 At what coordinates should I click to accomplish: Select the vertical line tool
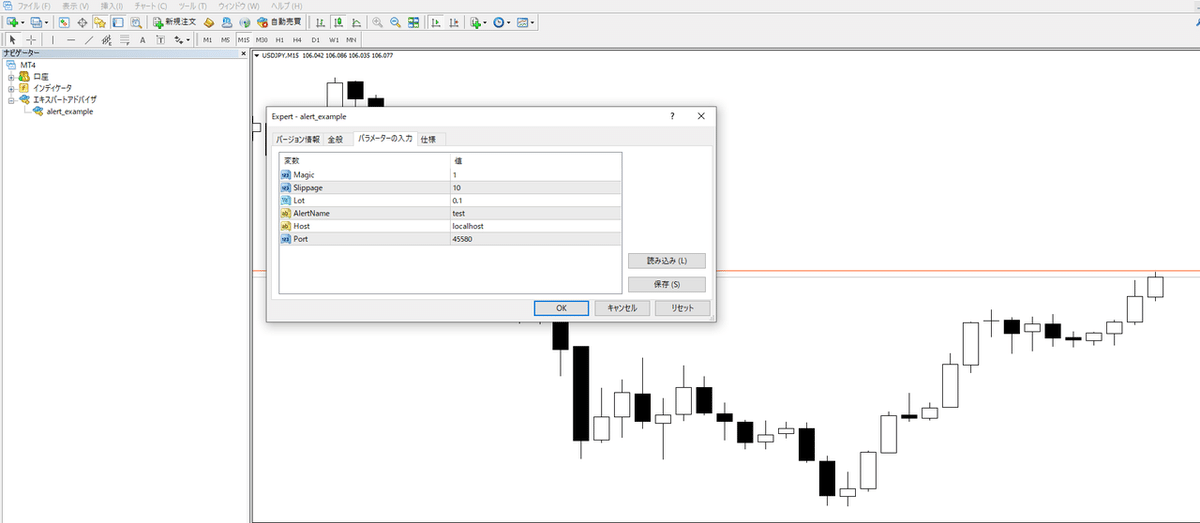(53, 40)
